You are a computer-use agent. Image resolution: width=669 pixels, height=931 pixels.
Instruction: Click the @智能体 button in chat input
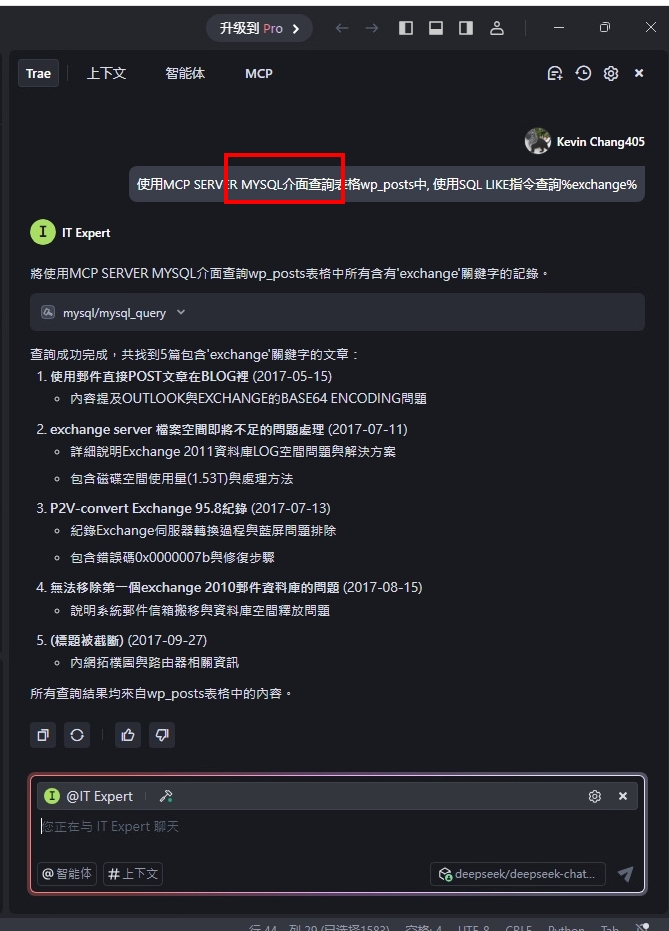tap(67, 873)
